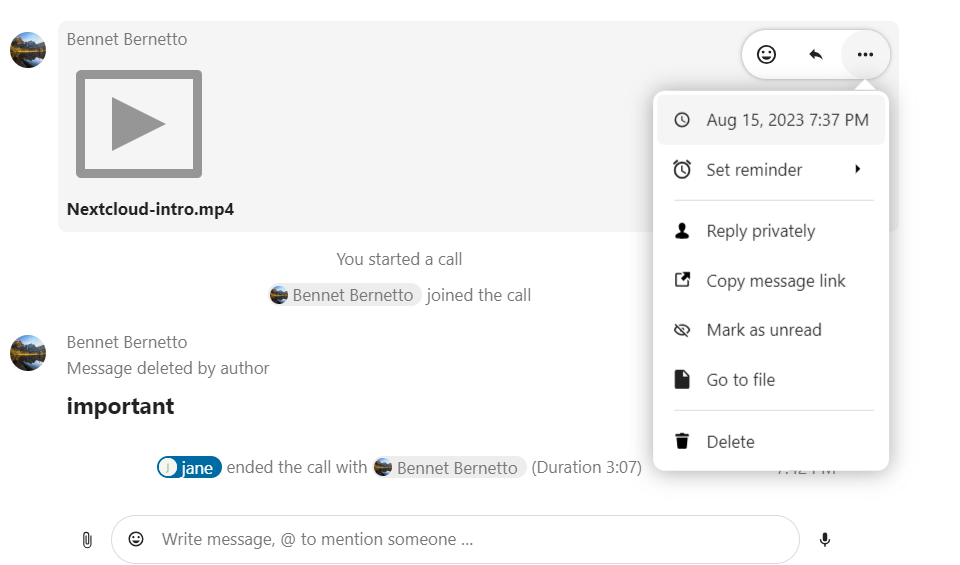This screenshot has width=960, height=565.
Task: Delete the message via trash option
Action: click(730, 442)
